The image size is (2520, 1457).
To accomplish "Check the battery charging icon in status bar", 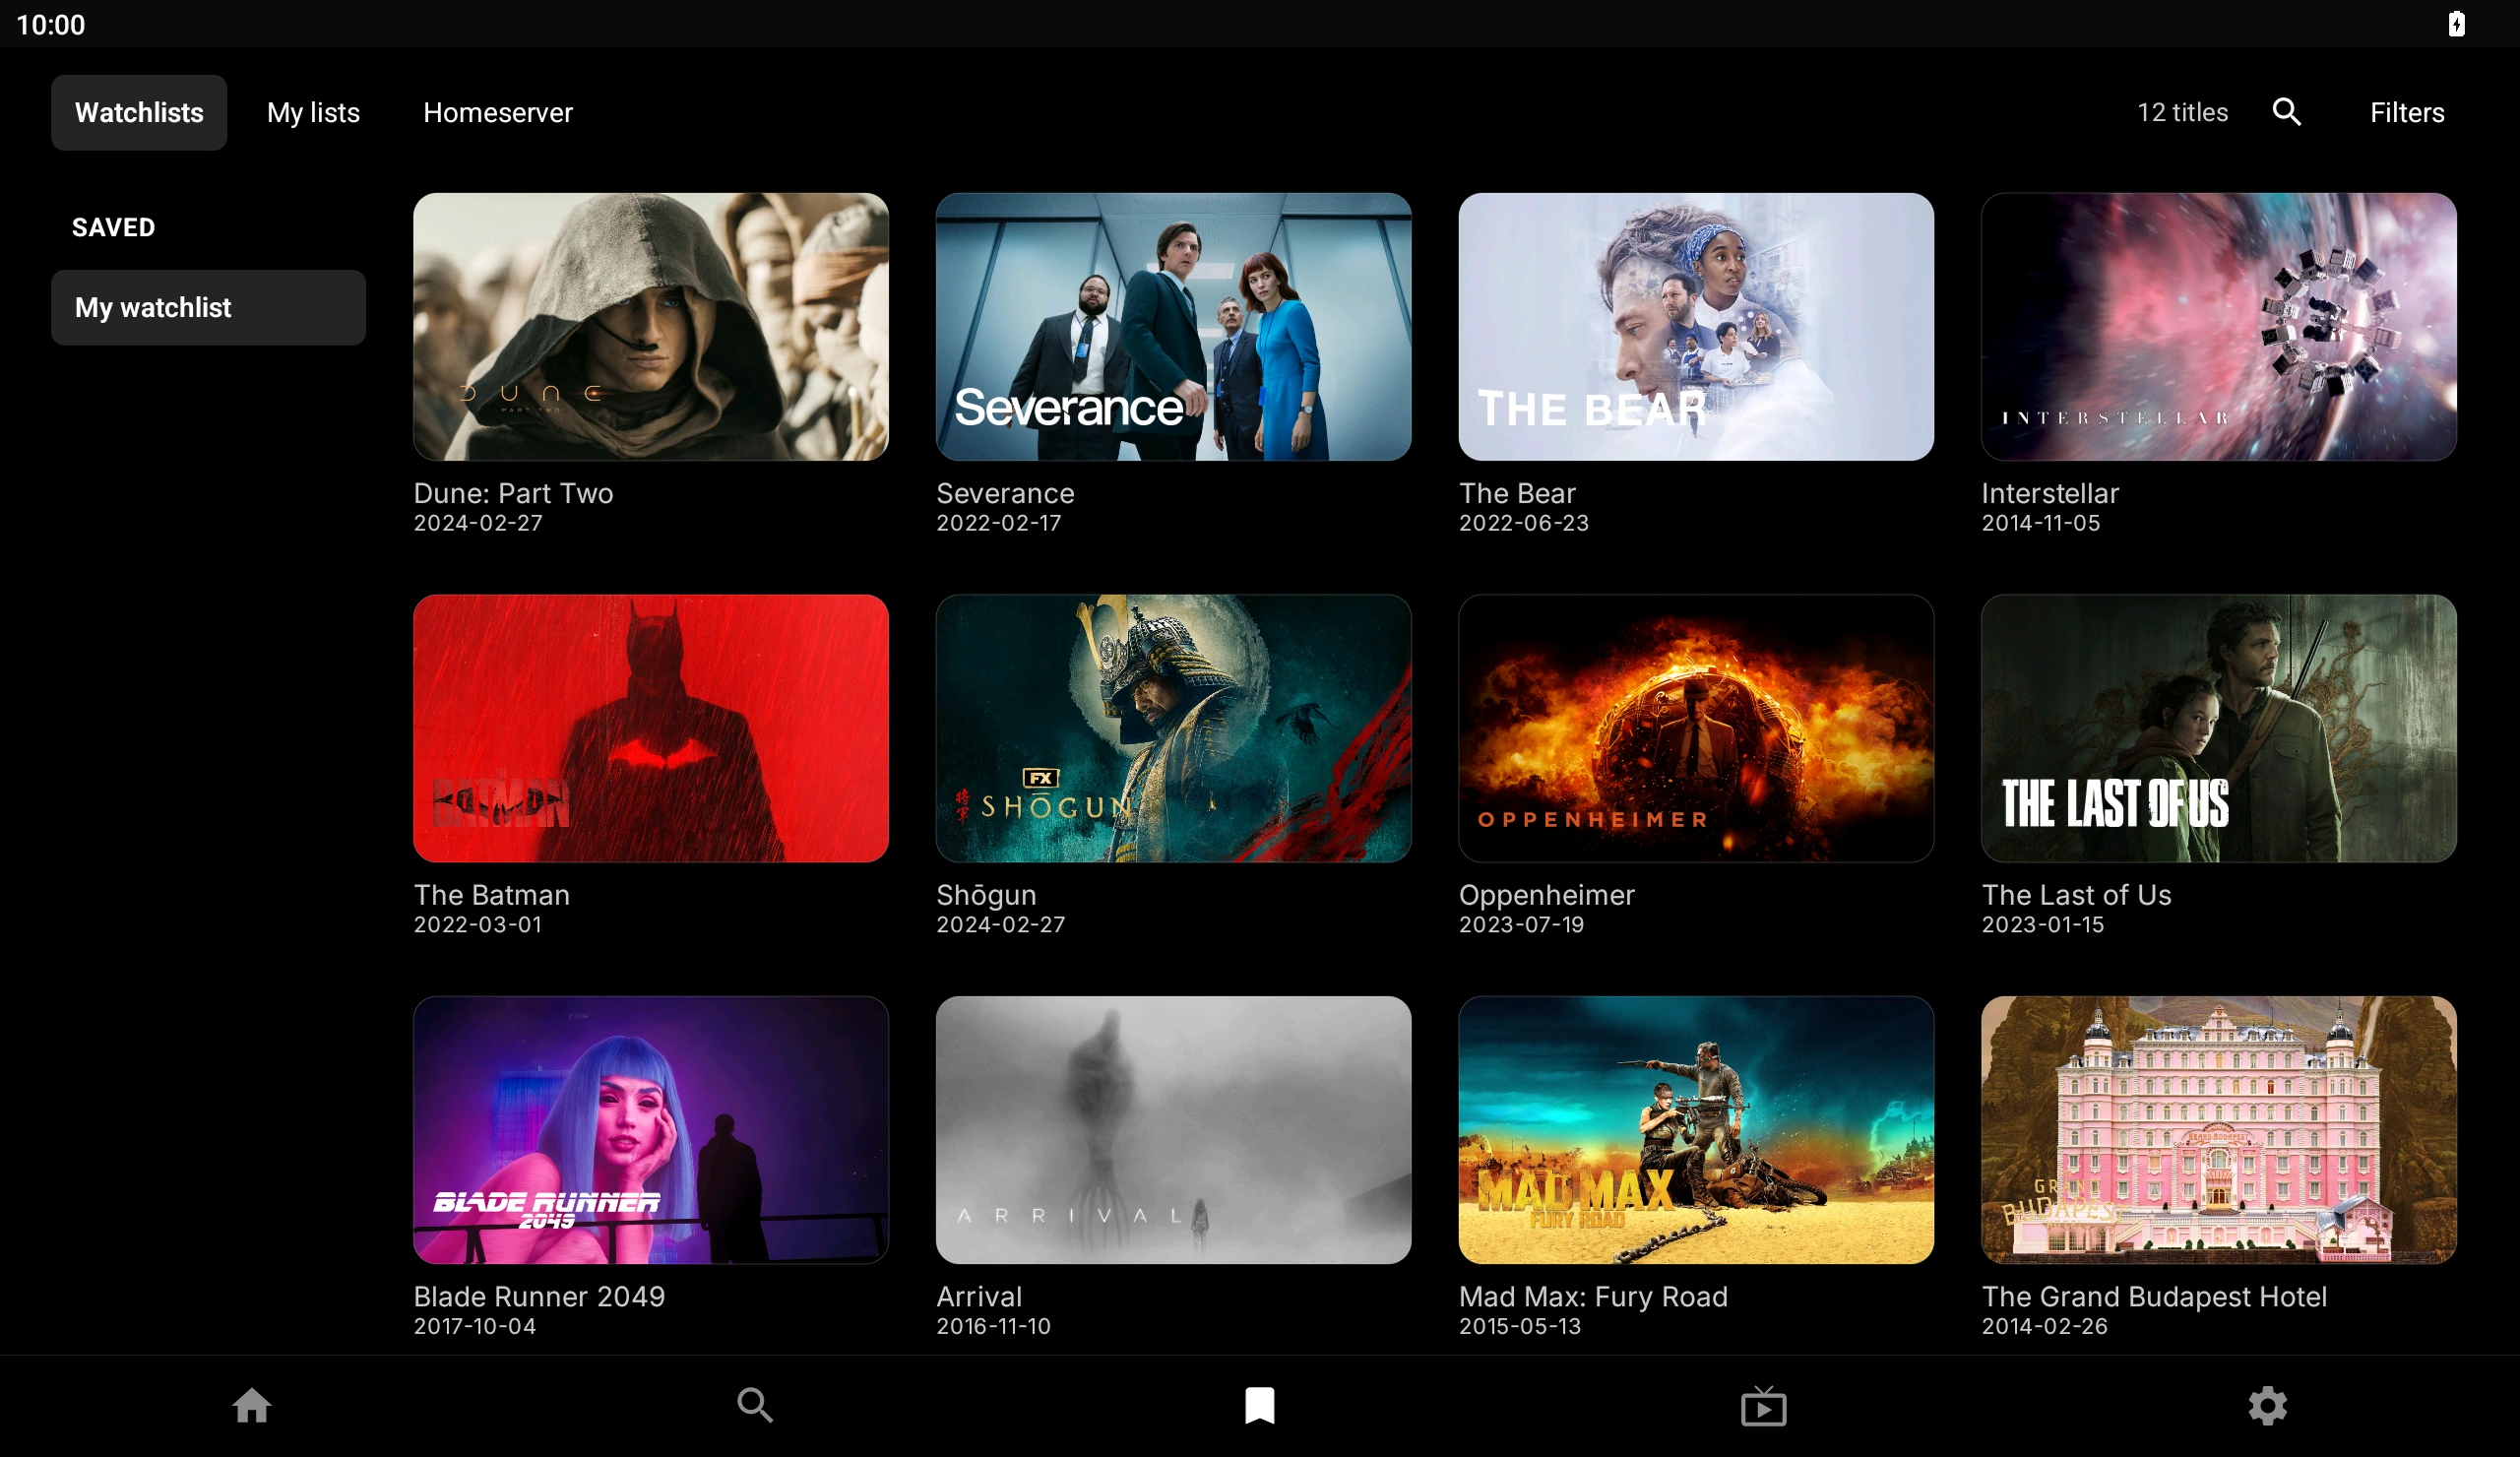I will pos(2456,23).
